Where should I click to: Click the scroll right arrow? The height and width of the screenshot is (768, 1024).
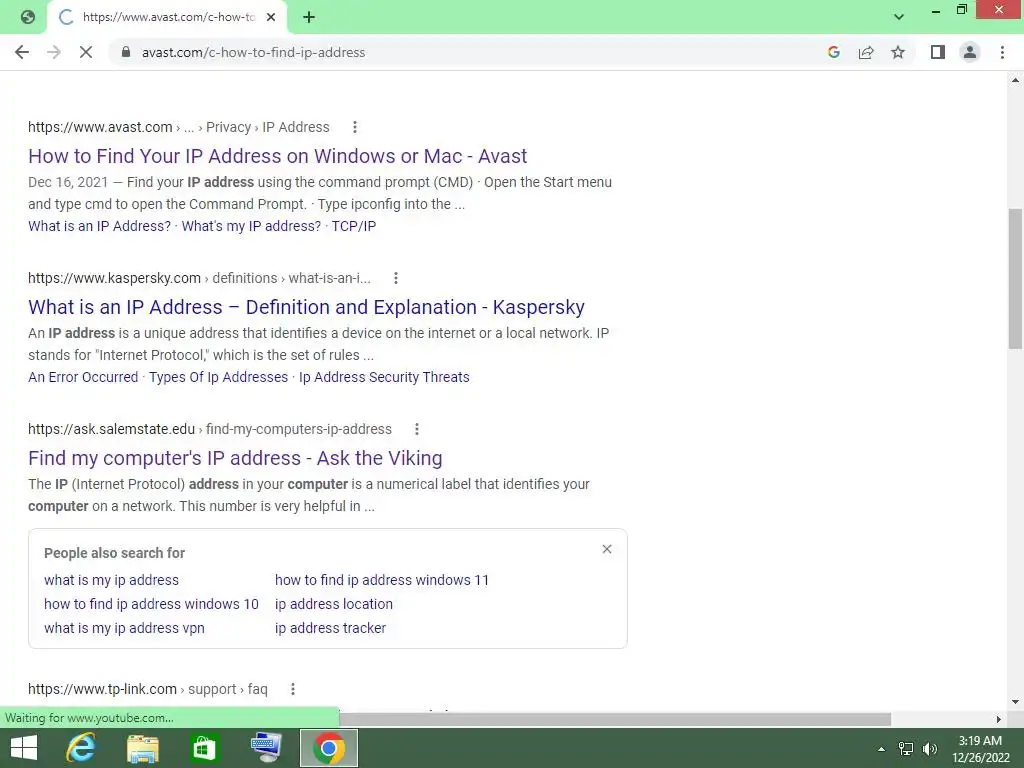pyautogui.click(x=999, y=719)
